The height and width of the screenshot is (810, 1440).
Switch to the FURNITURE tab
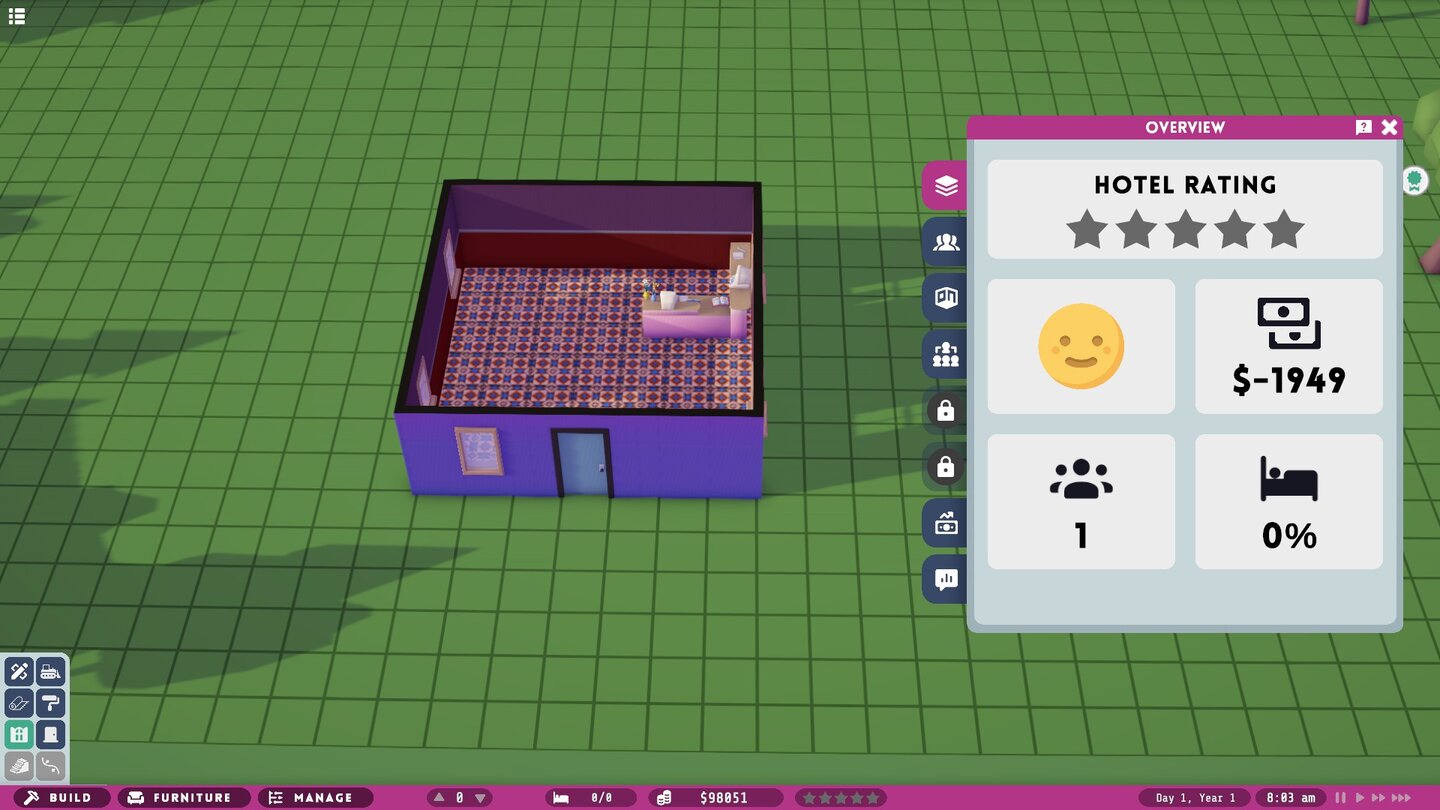tap(183, 797)
